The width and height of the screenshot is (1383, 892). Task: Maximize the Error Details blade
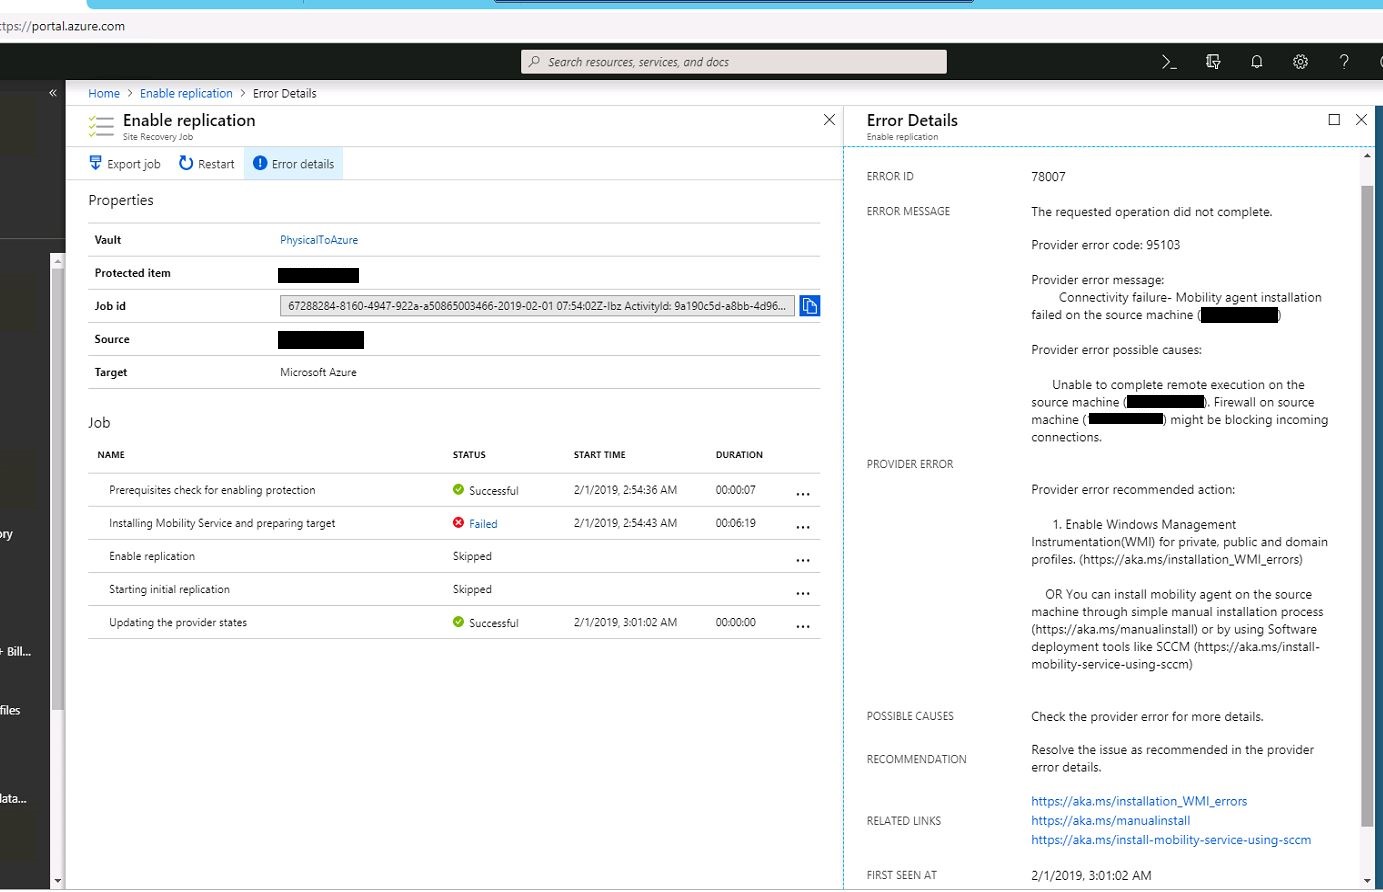pyautogui.click(x=1334, y=120)
